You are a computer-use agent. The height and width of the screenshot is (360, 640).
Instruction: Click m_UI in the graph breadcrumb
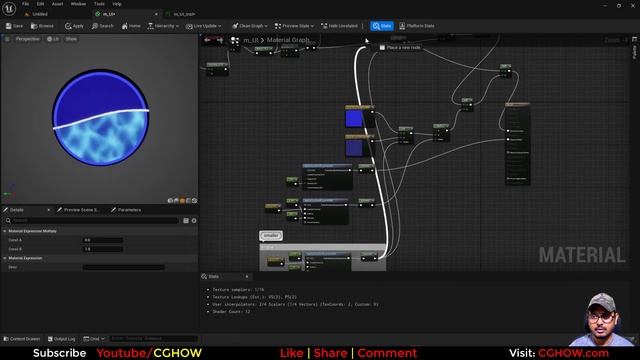[251, 40]
